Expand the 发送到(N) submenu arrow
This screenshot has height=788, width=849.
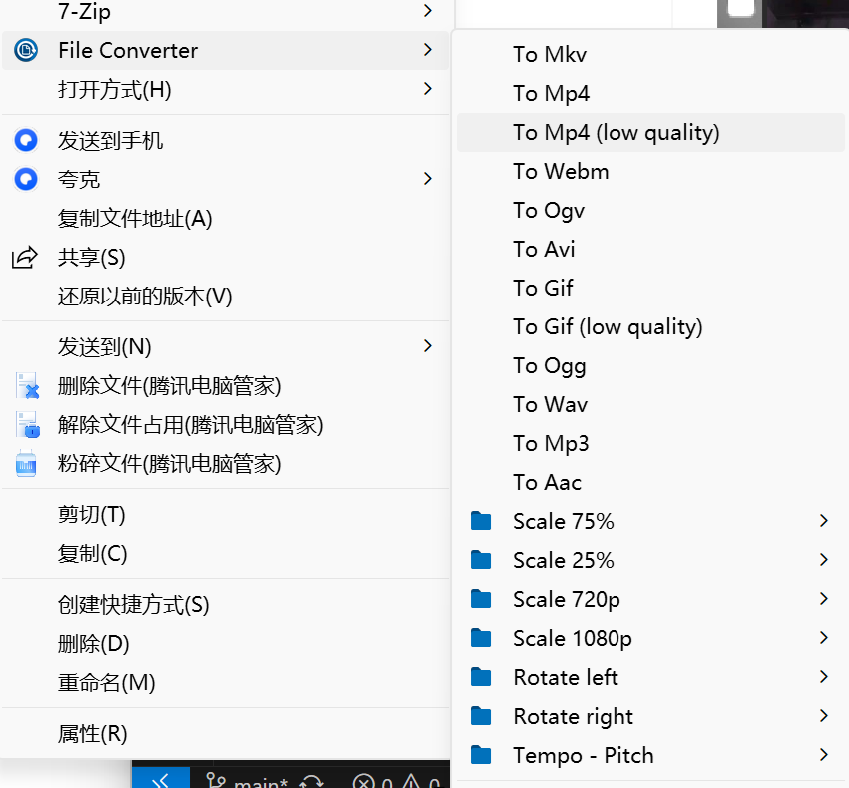coord(428,346)
